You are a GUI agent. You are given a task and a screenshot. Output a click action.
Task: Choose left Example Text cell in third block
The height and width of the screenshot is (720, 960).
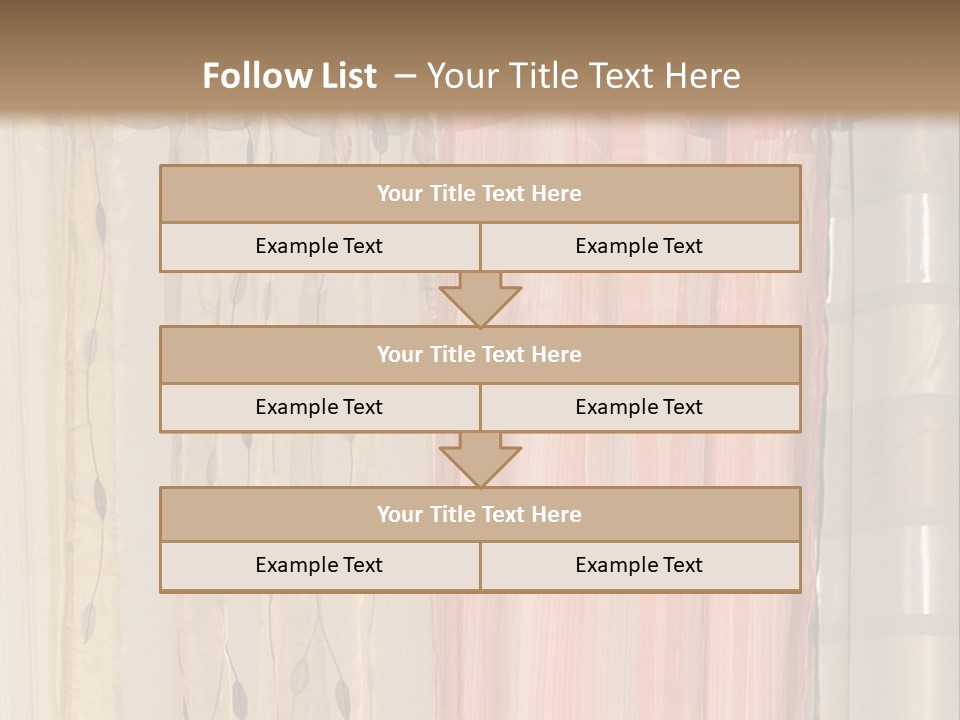click(x=319, y=565)
